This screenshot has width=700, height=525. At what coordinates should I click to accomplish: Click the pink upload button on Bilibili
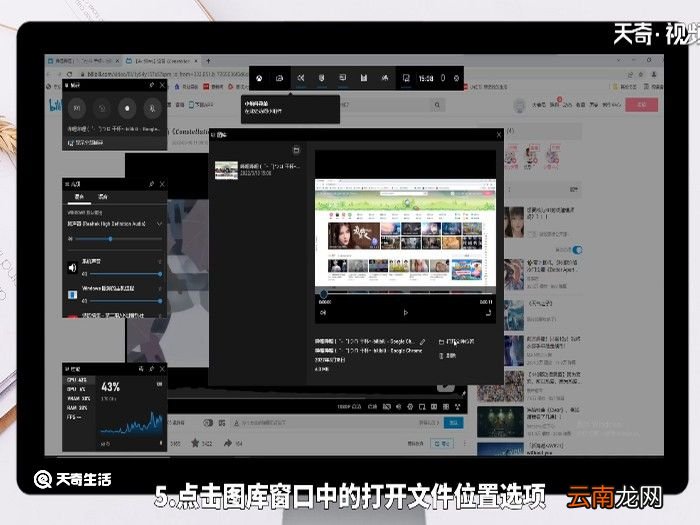click(642, 105)
